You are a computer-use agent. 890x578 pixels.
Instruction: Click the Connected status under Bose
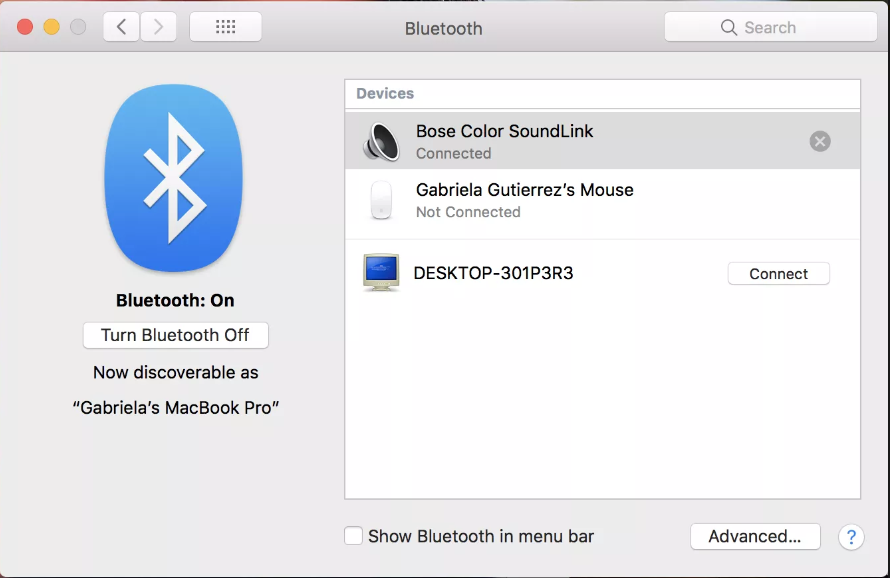(453, 154)
